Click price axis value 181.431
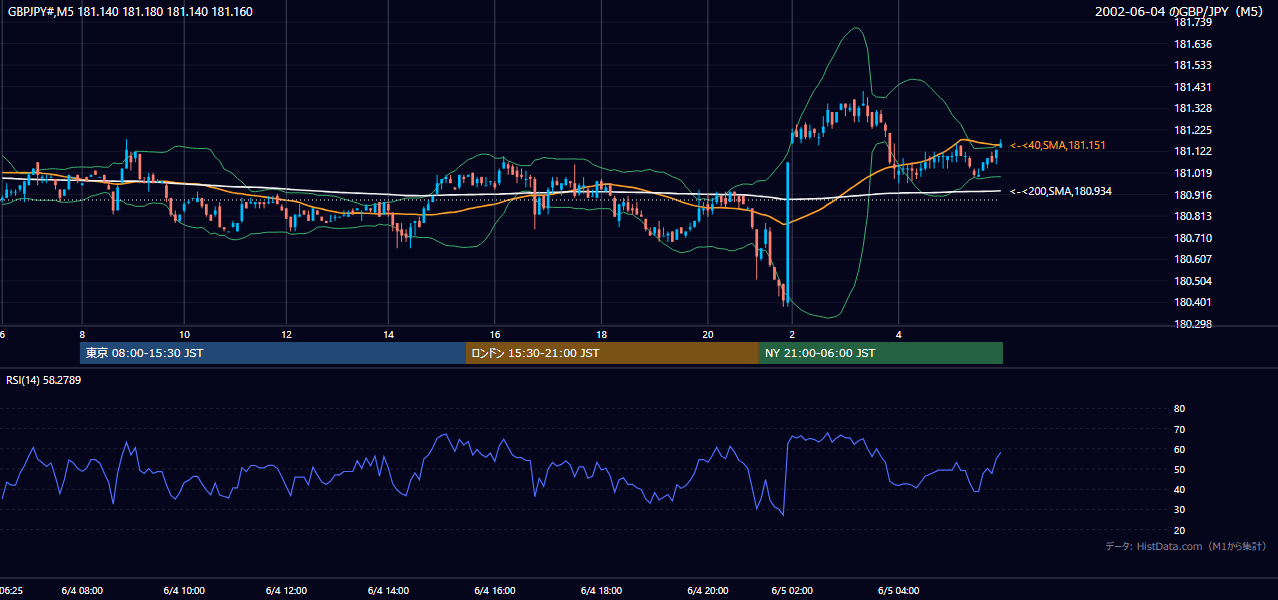 click(x=1192, y=87)
